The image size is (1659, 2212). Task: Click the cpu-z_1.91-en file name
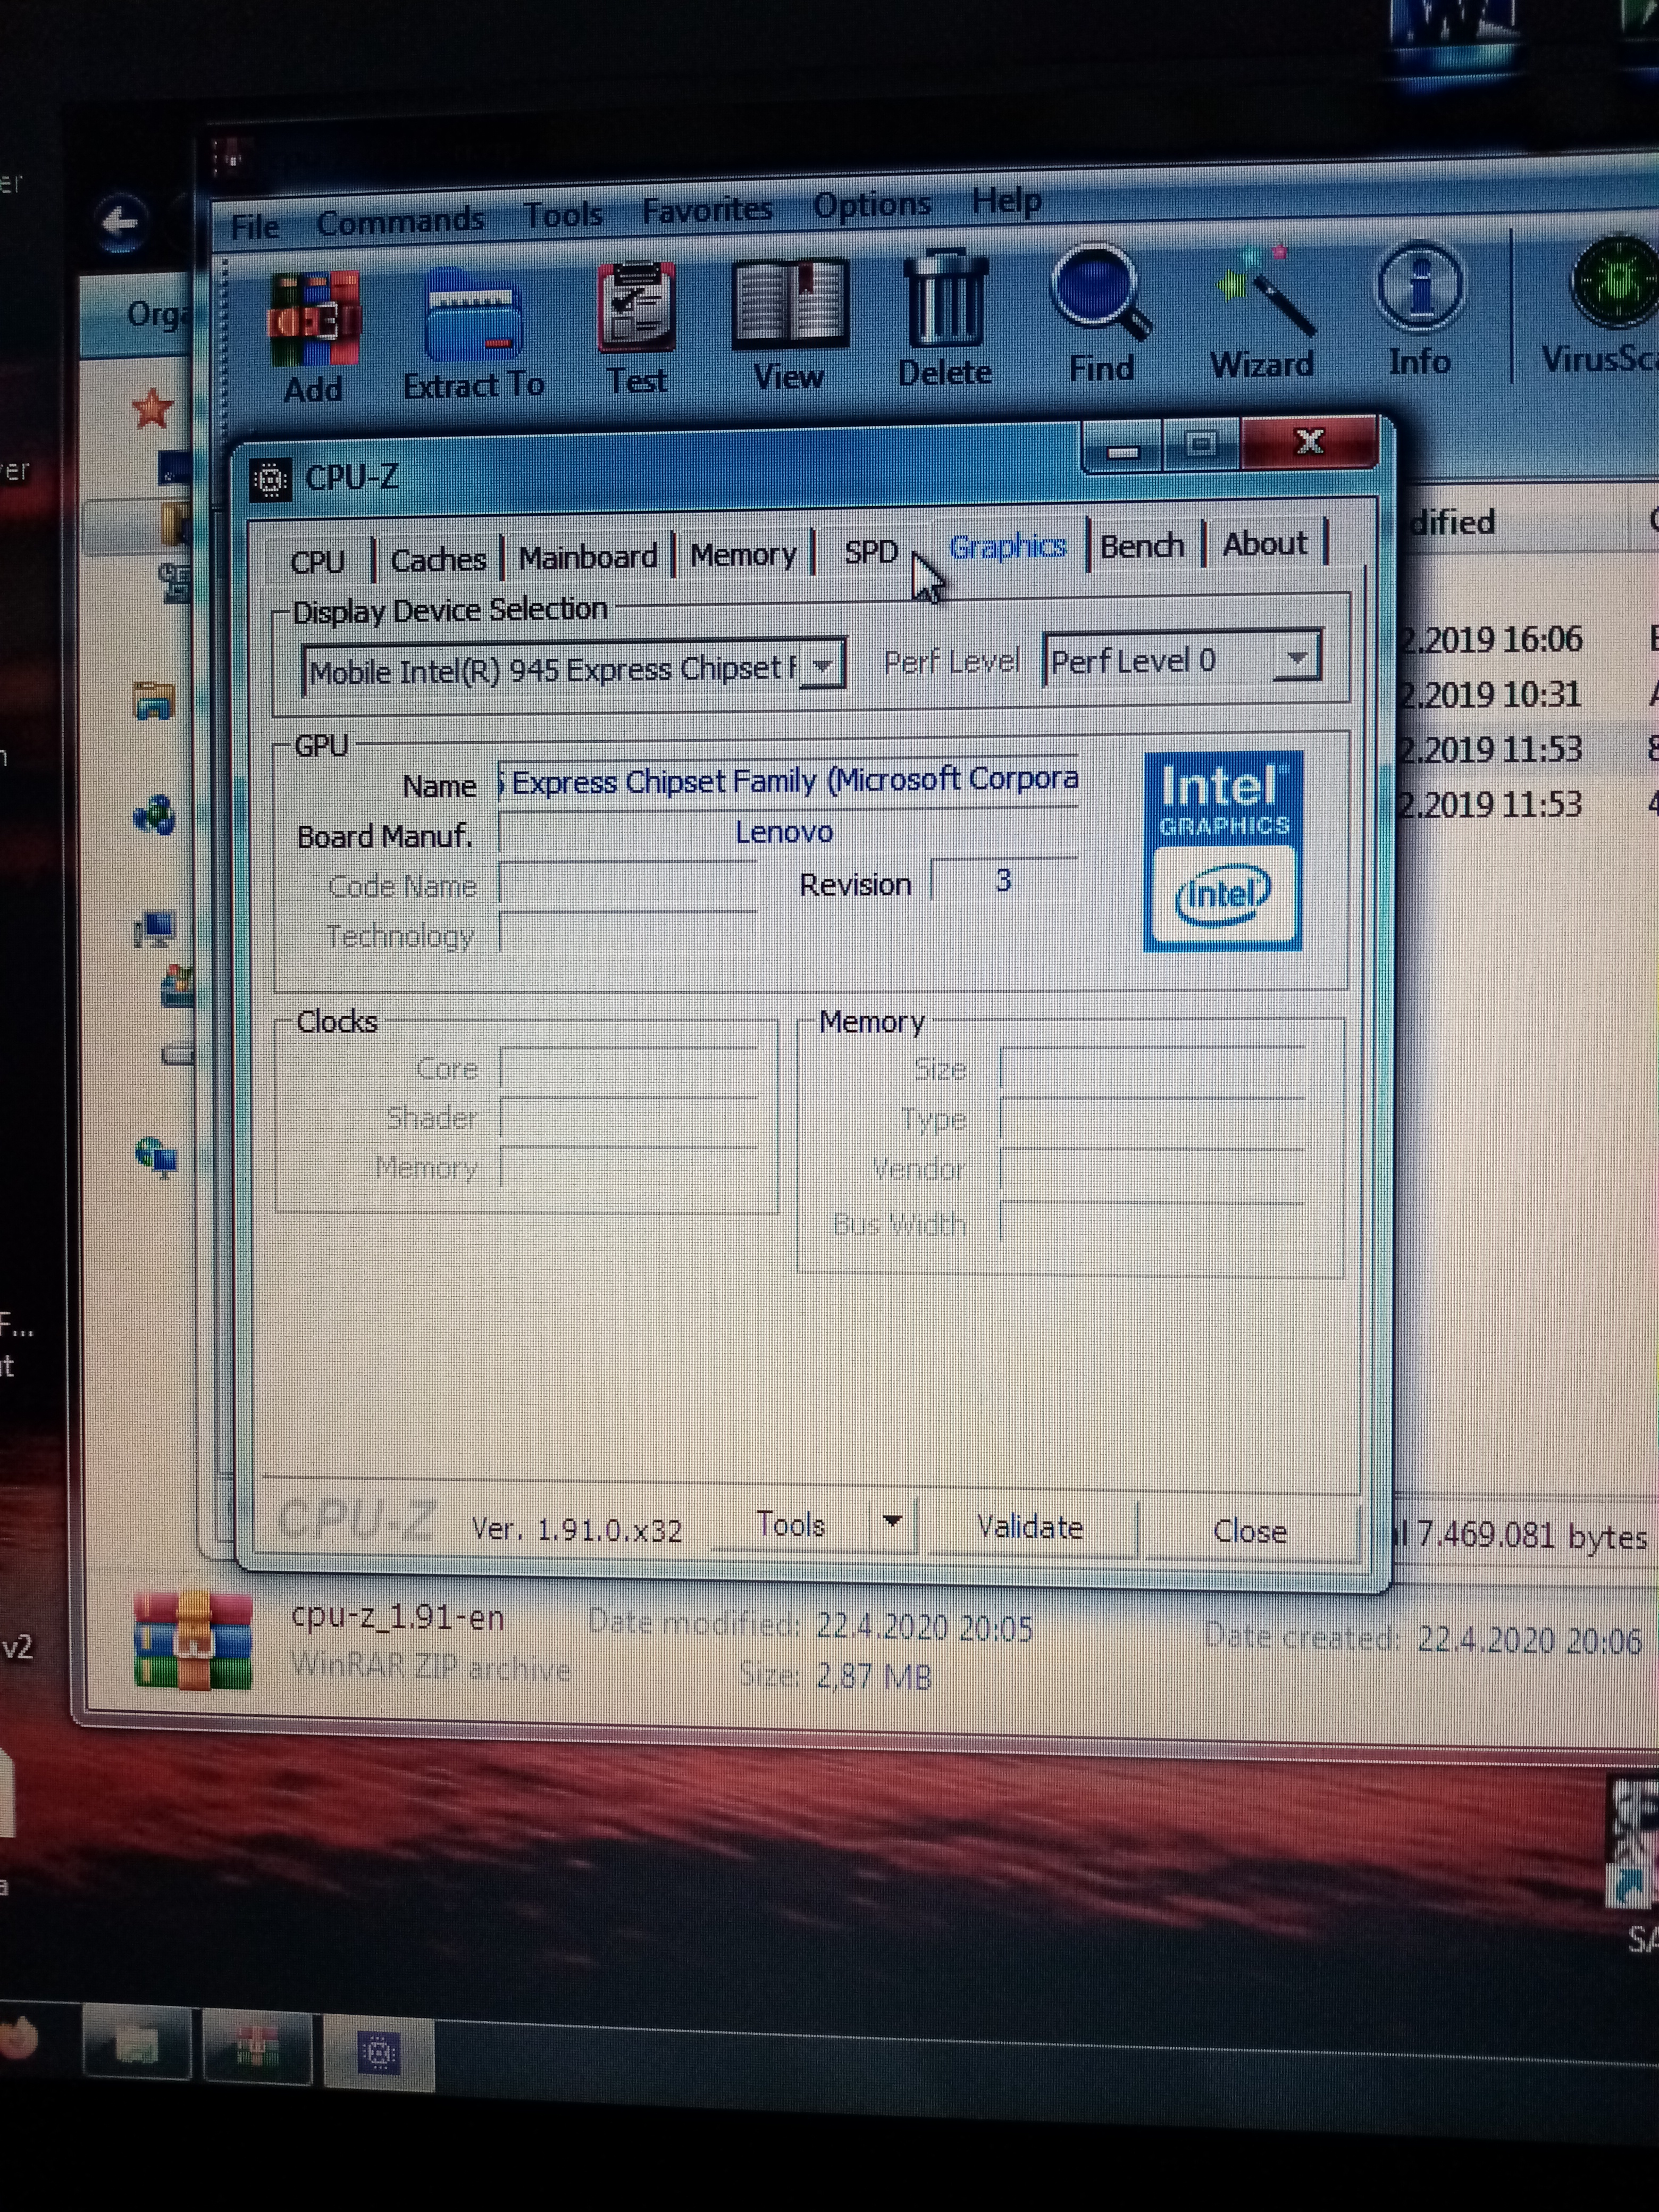tap(397, 1617)
